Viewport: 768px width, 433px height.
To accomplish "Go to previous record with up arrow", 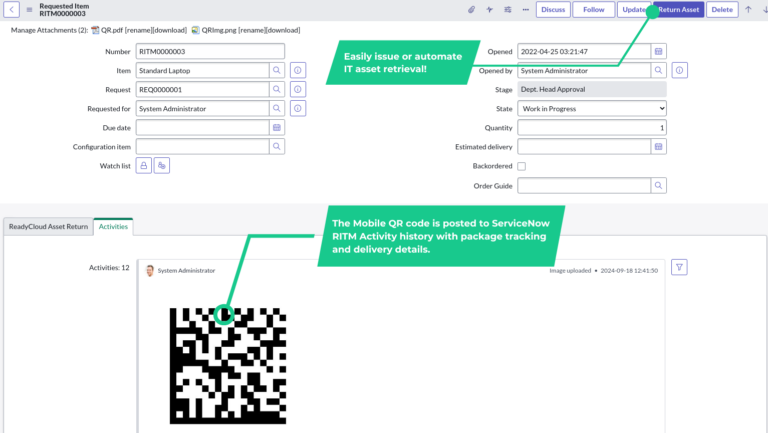I will [748, 9].
